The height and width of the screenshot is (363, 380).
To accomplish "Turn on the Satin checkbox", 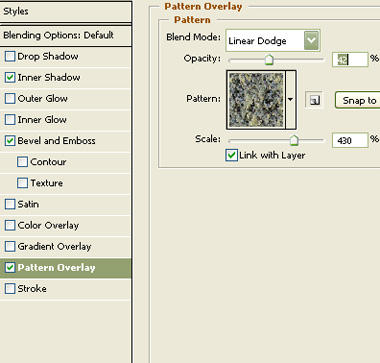I will click(x=10, y=204).
